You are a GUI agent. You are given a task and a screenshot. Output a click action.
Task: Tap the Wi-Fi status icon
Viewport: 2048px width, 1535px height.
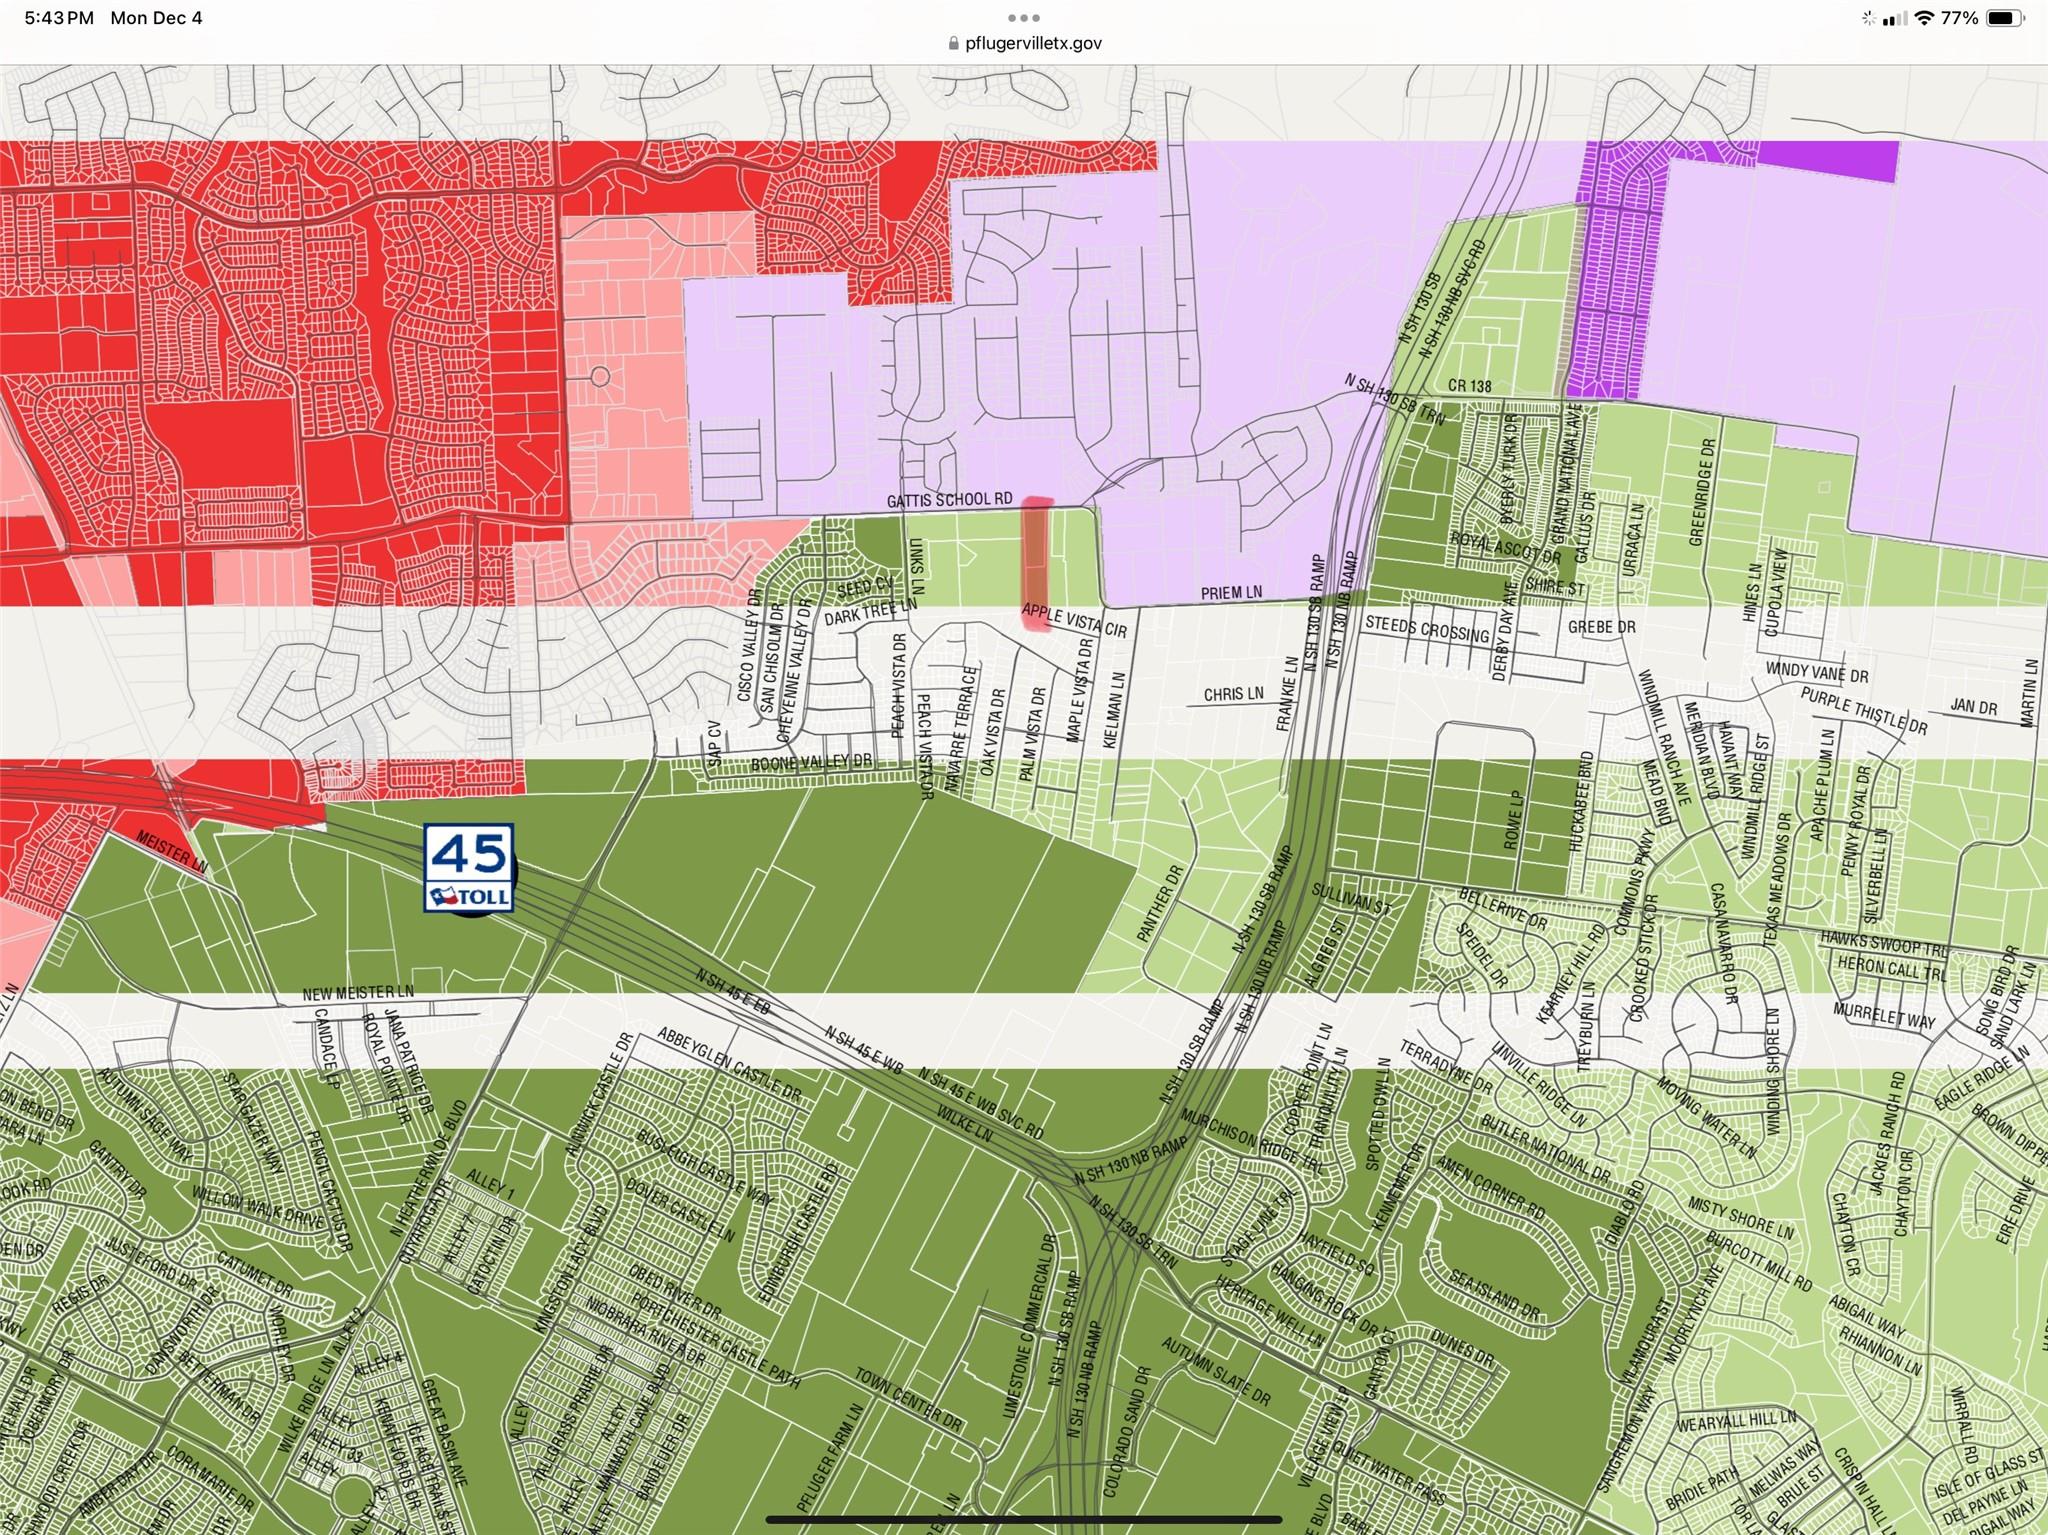click(x=1923, y=18)
